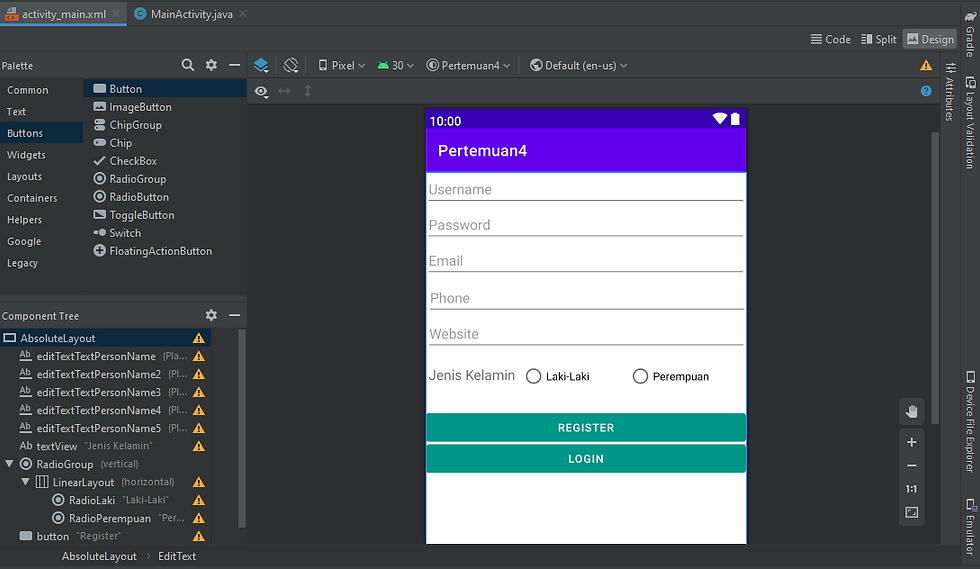This screenshot has width=980, height=569.
Task: Open Component Tree settings gear
Action: (x=211, y=315)
